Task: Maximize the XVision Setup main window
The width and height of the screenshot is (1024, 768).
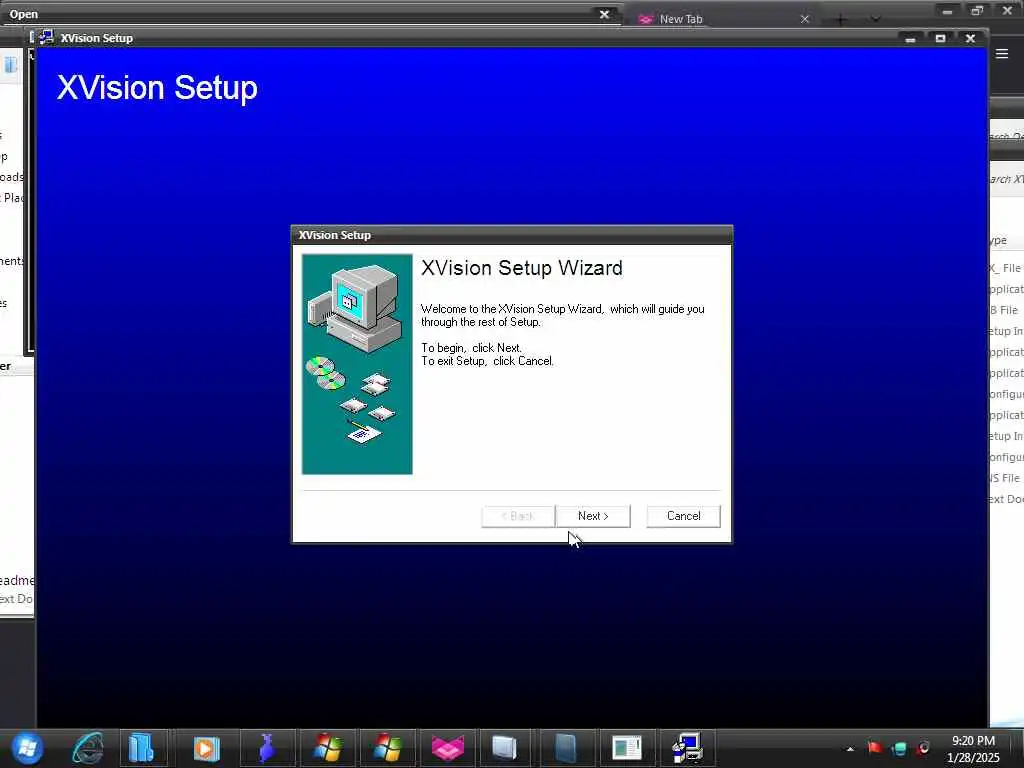Action: (x=940, y=39)
